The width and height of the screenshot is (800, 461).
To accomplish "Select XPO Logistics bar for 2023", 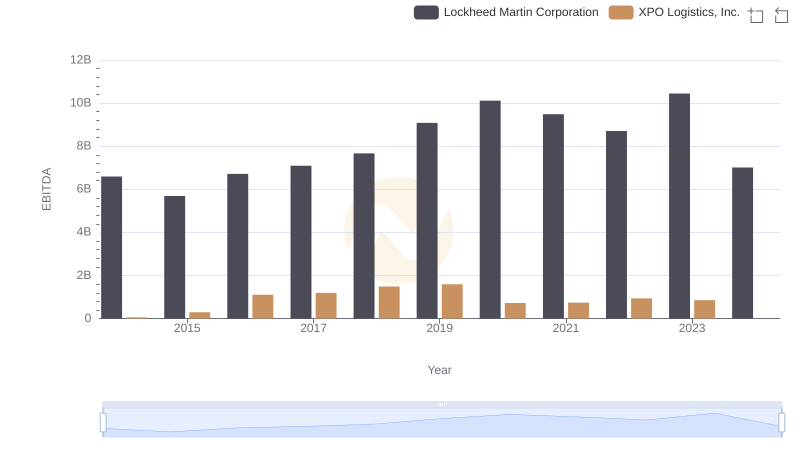I will coord(705,310).
